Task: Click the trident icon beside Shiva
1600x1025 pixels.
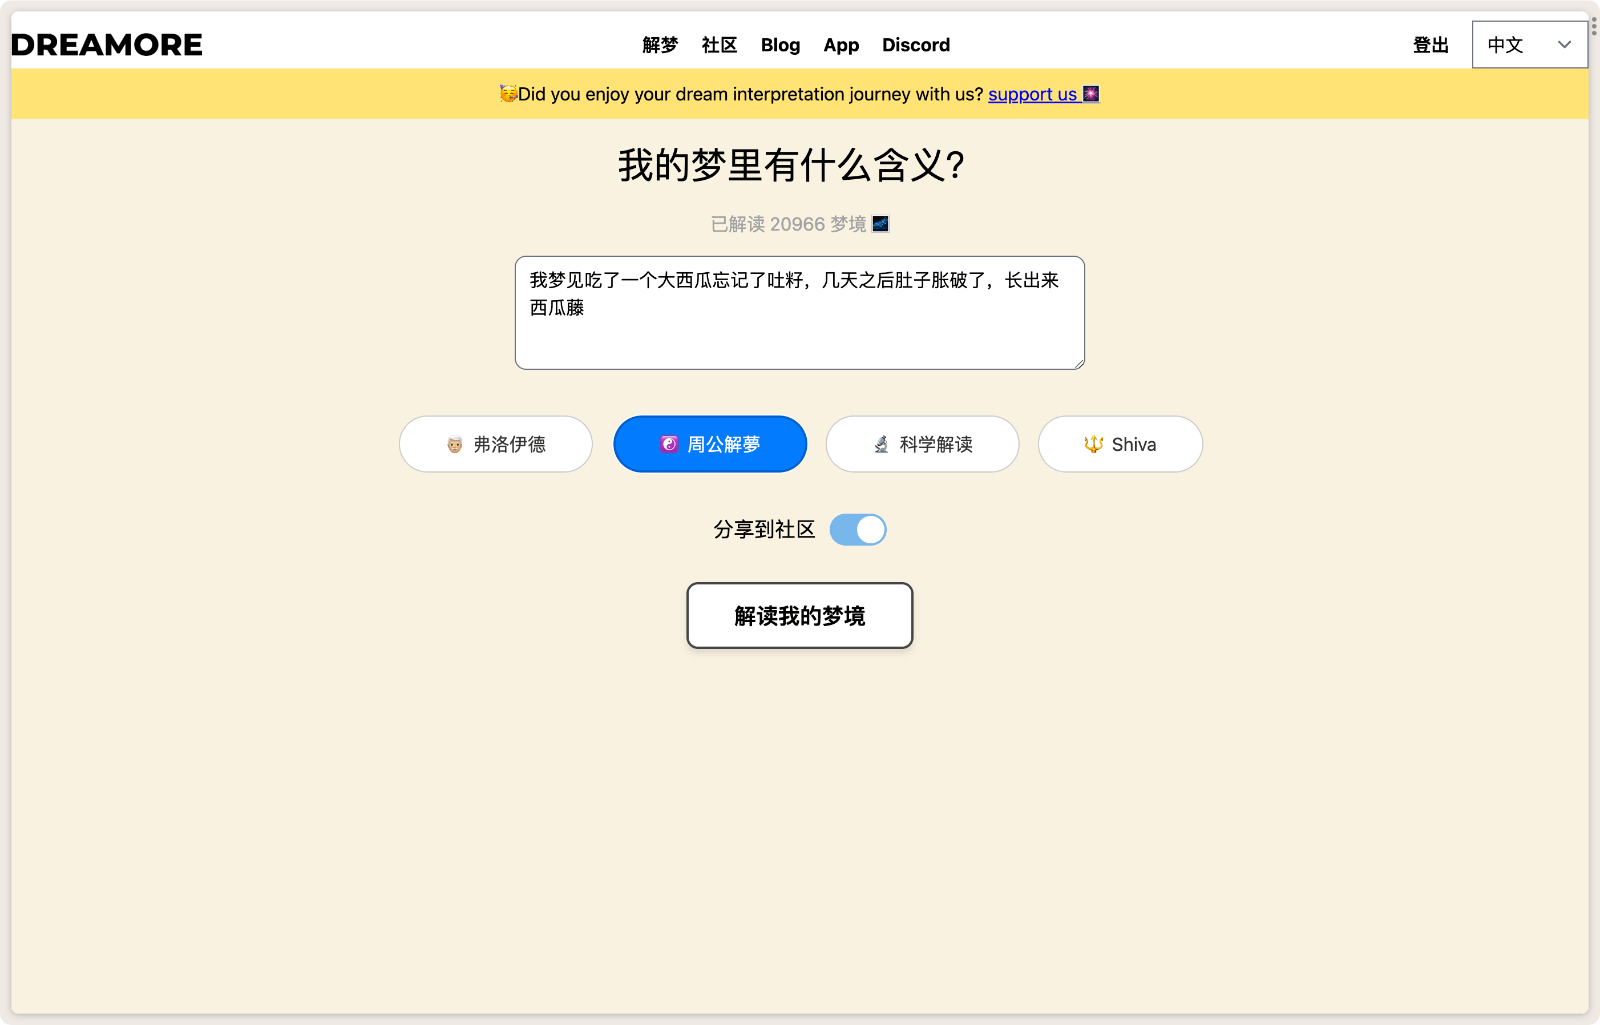Action: (1094, 445)
